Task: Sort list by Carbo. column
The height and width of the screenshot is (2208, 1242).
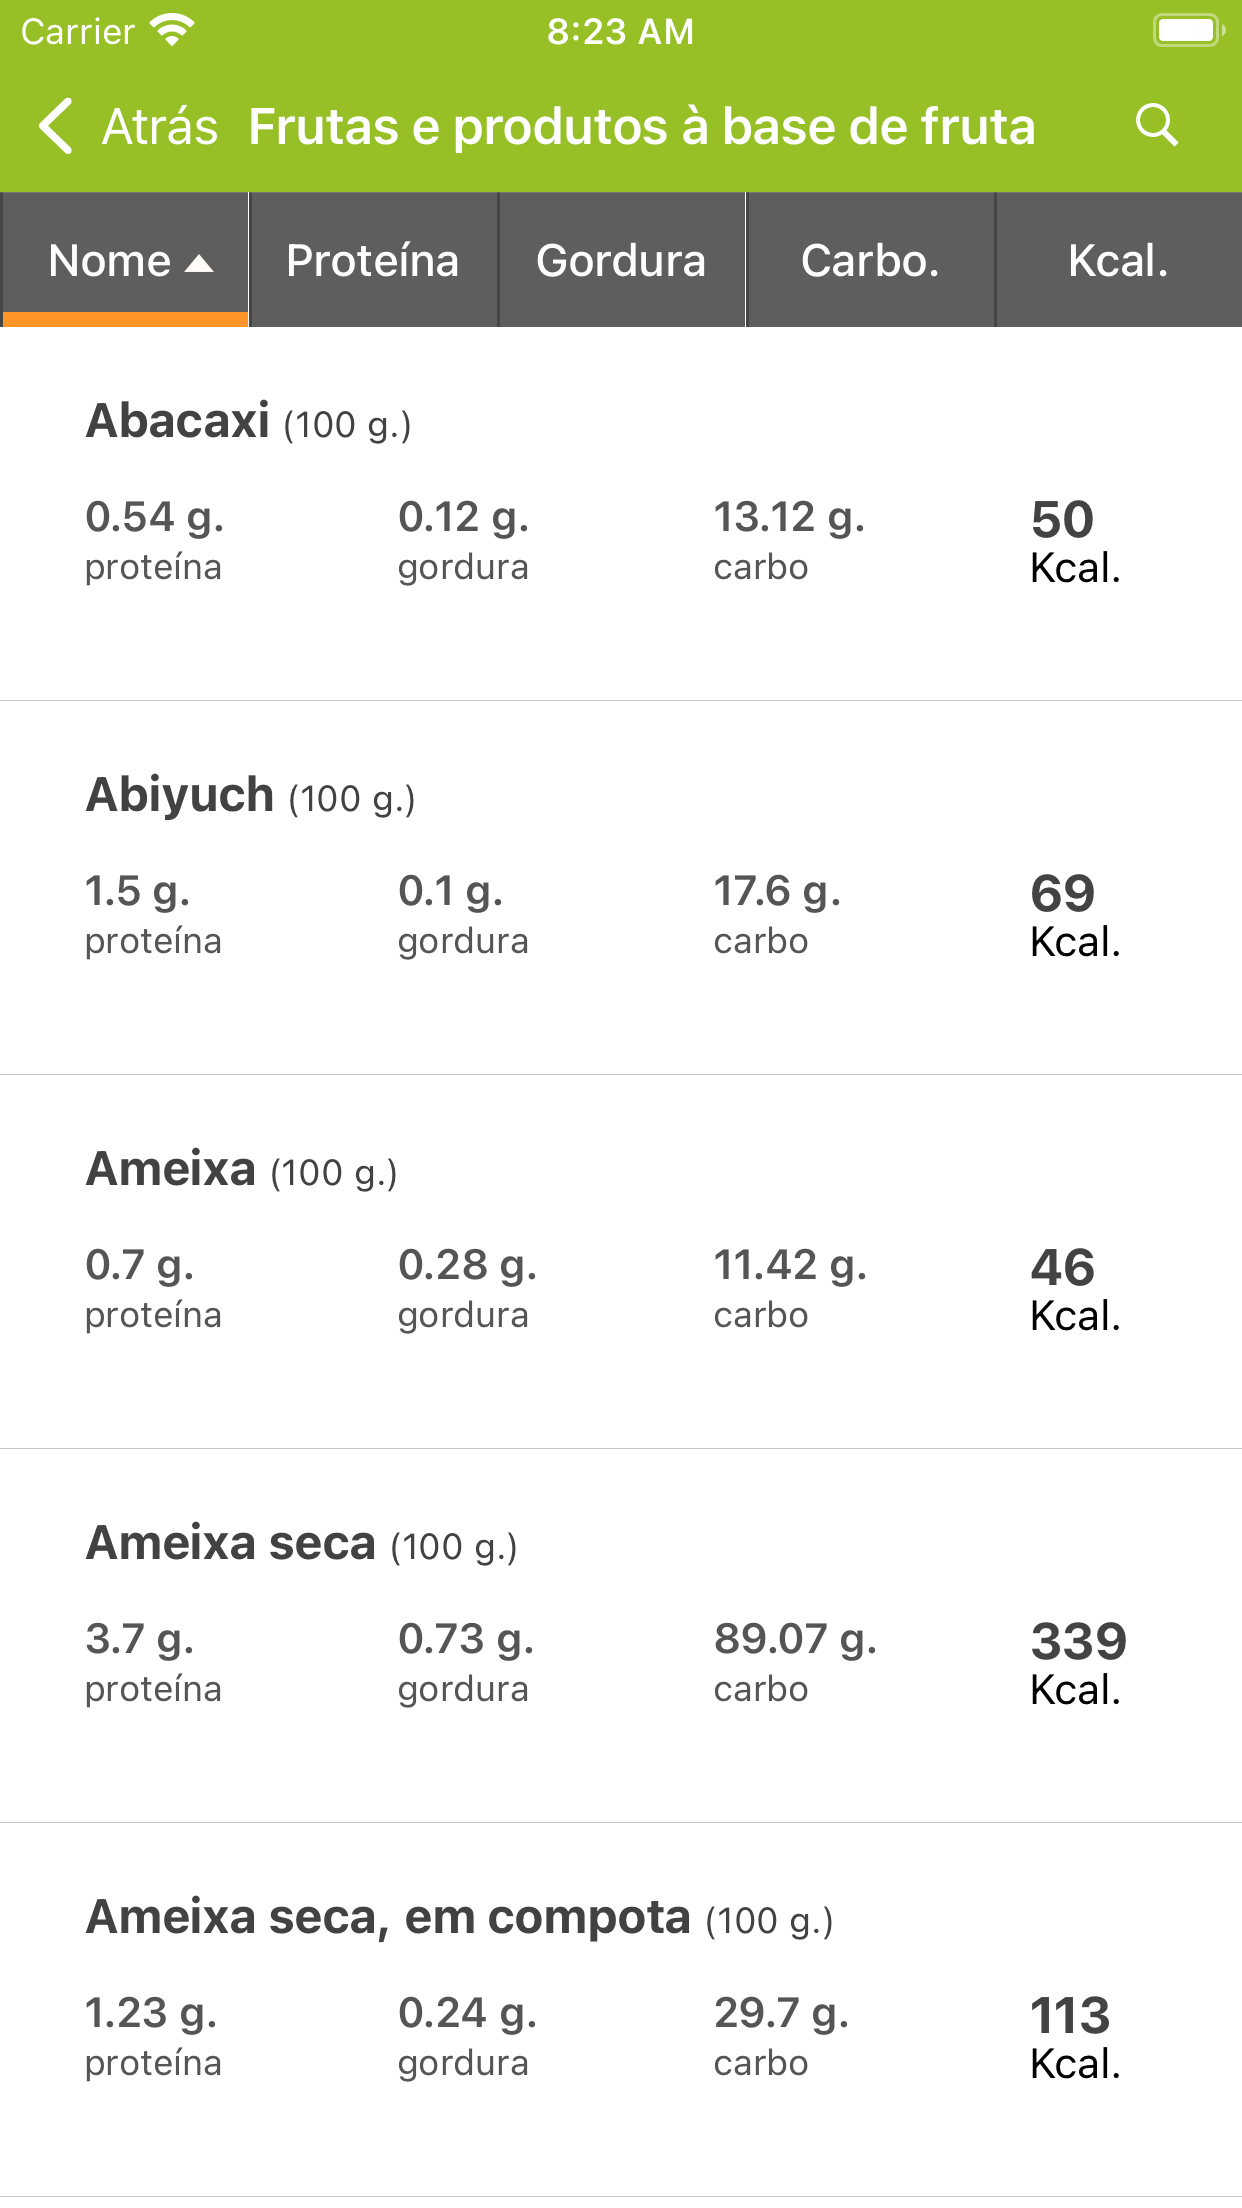Action: pyautogui.click(x=870, y=261)
